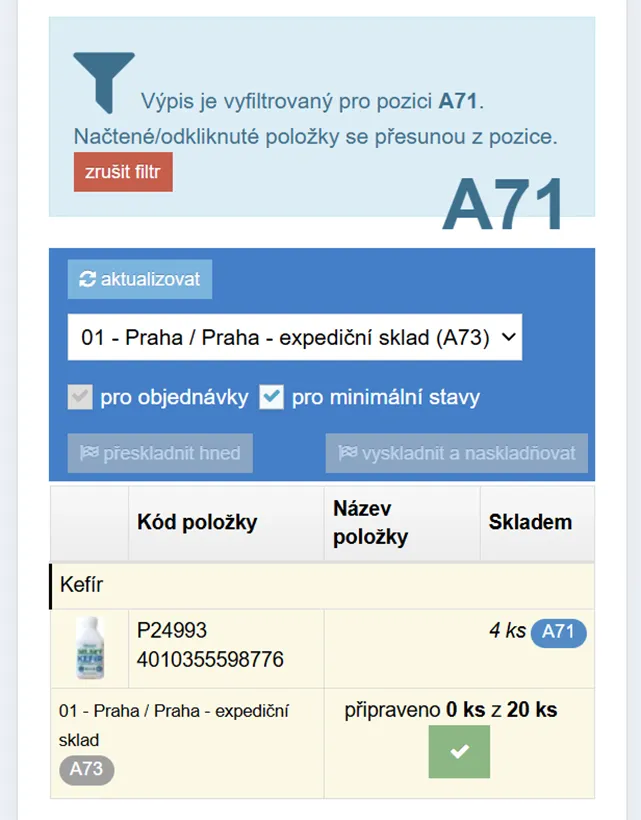Click the Kód položky column header
The height and width of the screenshot is (820, 641).
(x=197, y=522)
